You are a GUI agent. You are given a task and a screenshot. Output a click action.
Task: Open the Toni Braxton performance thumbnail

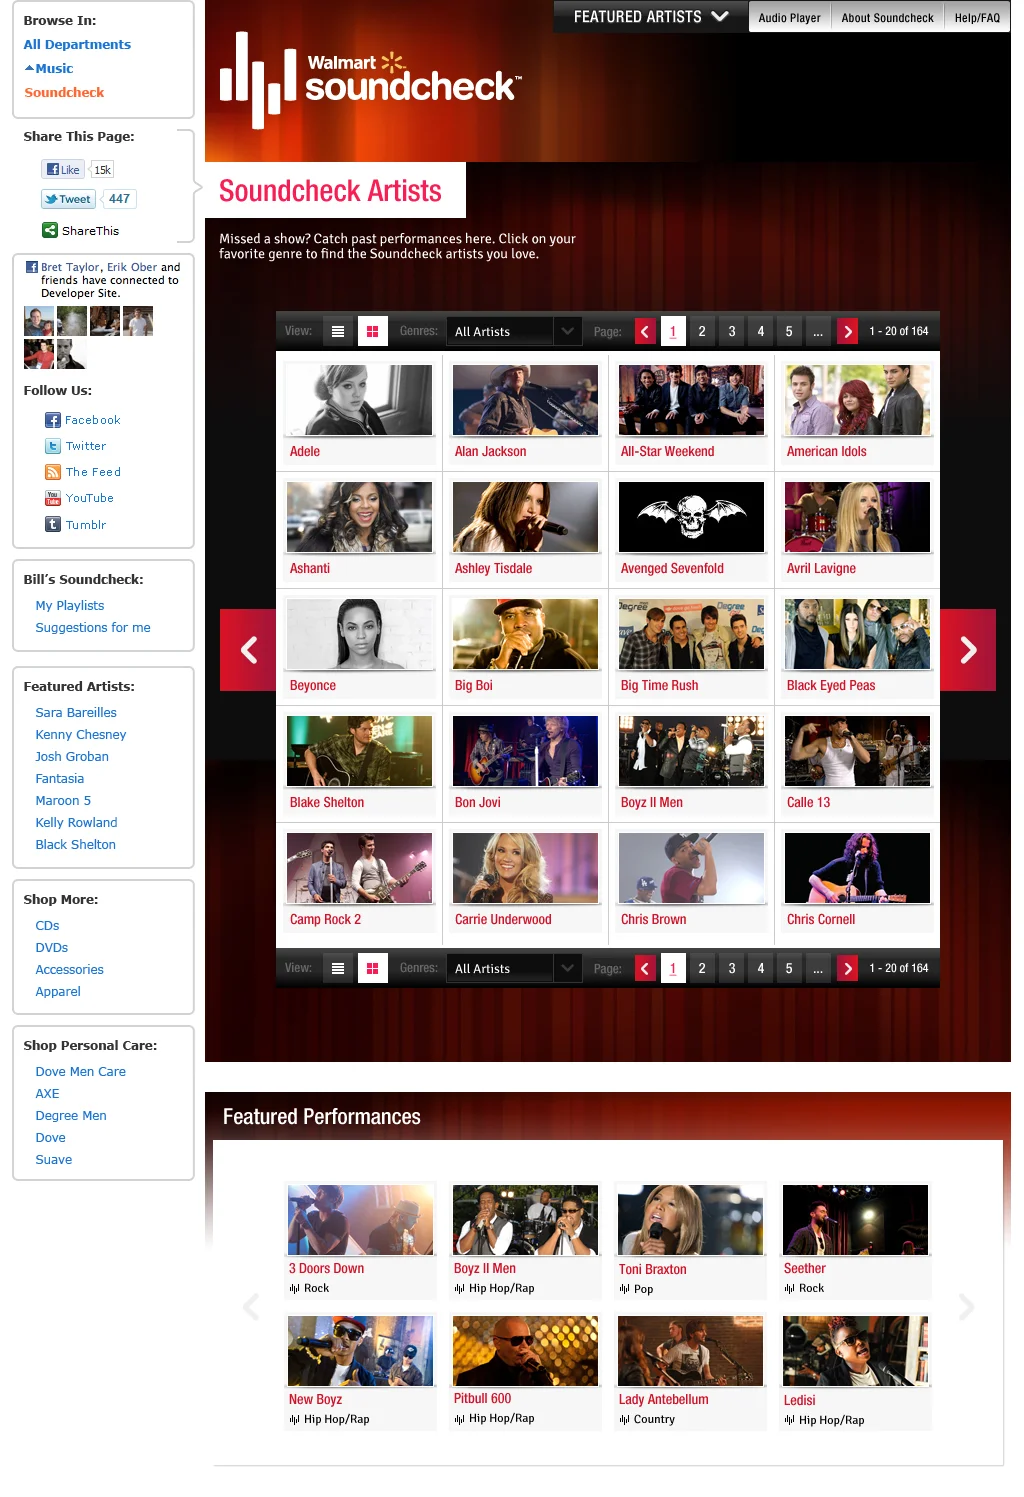691,1220
